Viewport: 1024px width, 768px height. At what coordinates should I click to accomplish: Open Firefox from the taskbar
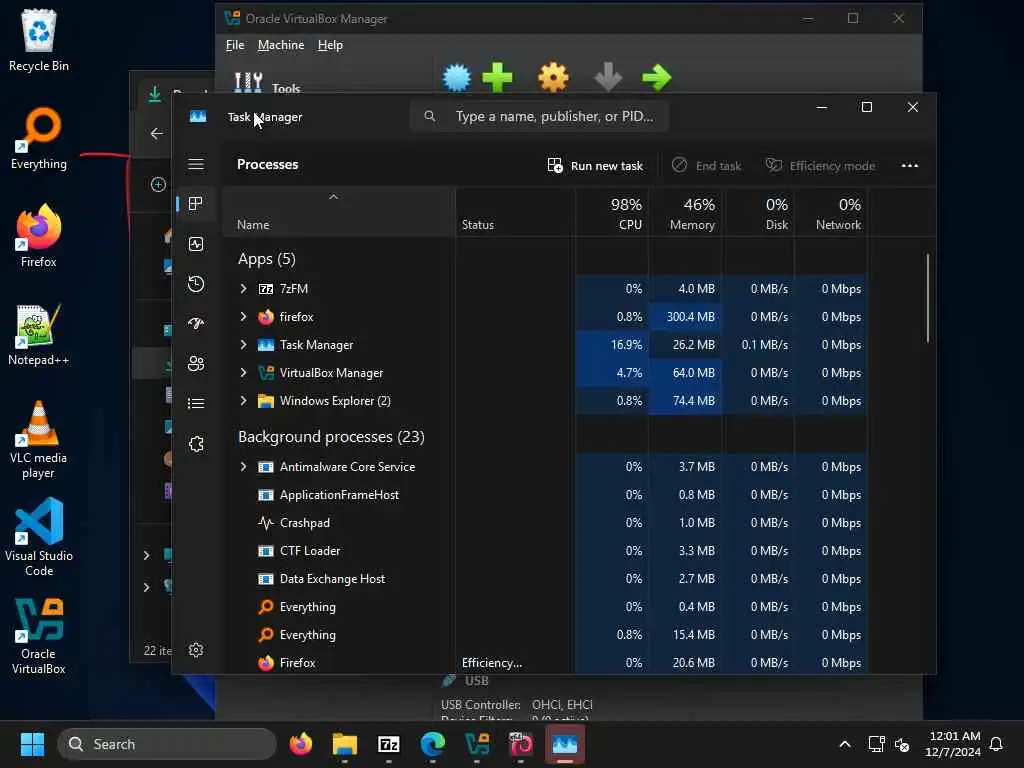click(x=301, y=744)
